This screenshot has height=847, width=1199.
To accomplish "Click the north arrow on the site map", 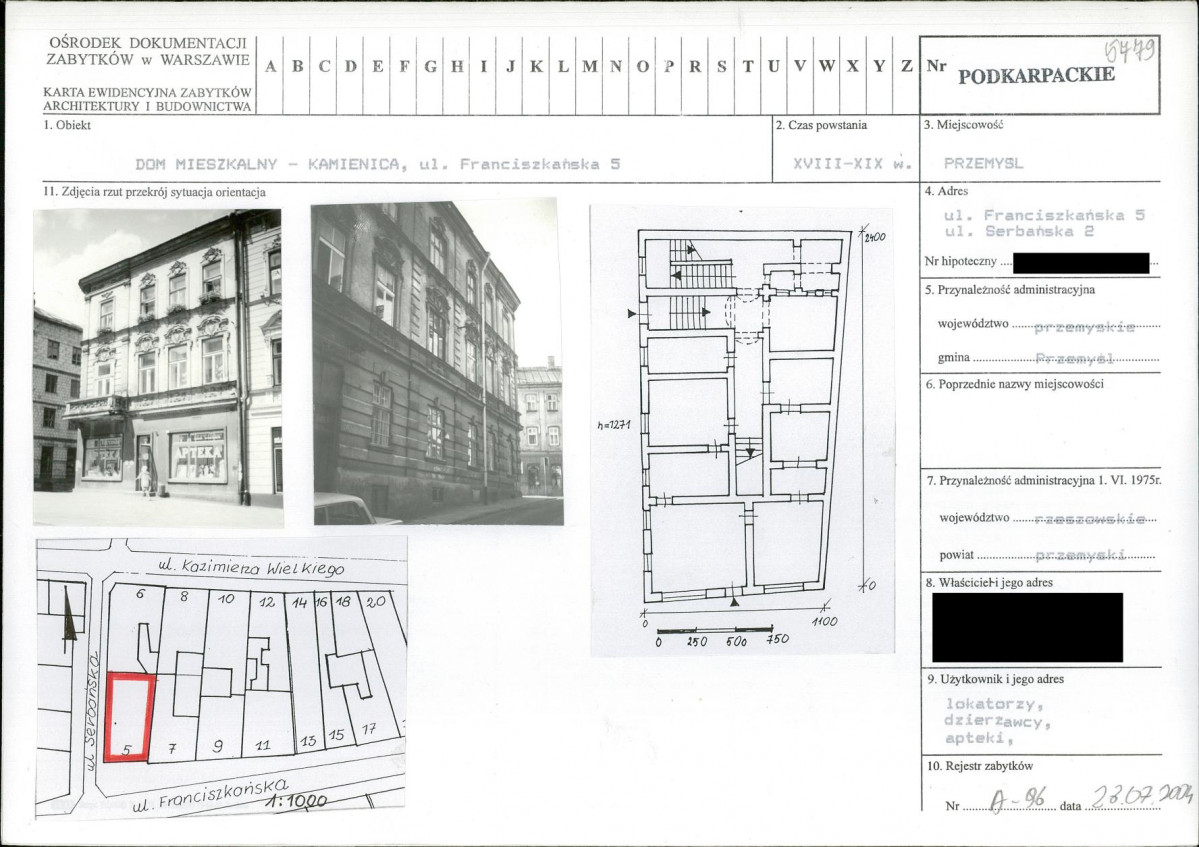I will click(69, 616).
